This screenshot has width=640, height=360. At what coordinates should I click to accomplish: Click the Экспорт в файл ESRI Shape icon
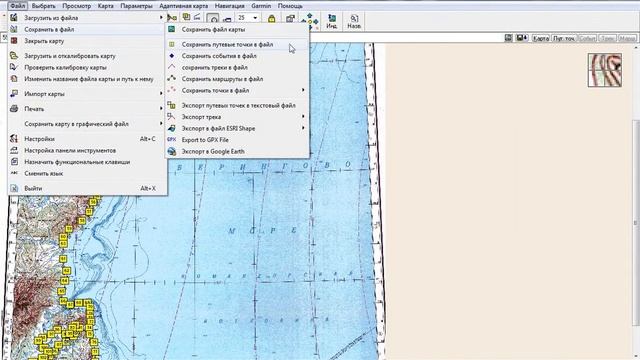click(x=172, y=128)
